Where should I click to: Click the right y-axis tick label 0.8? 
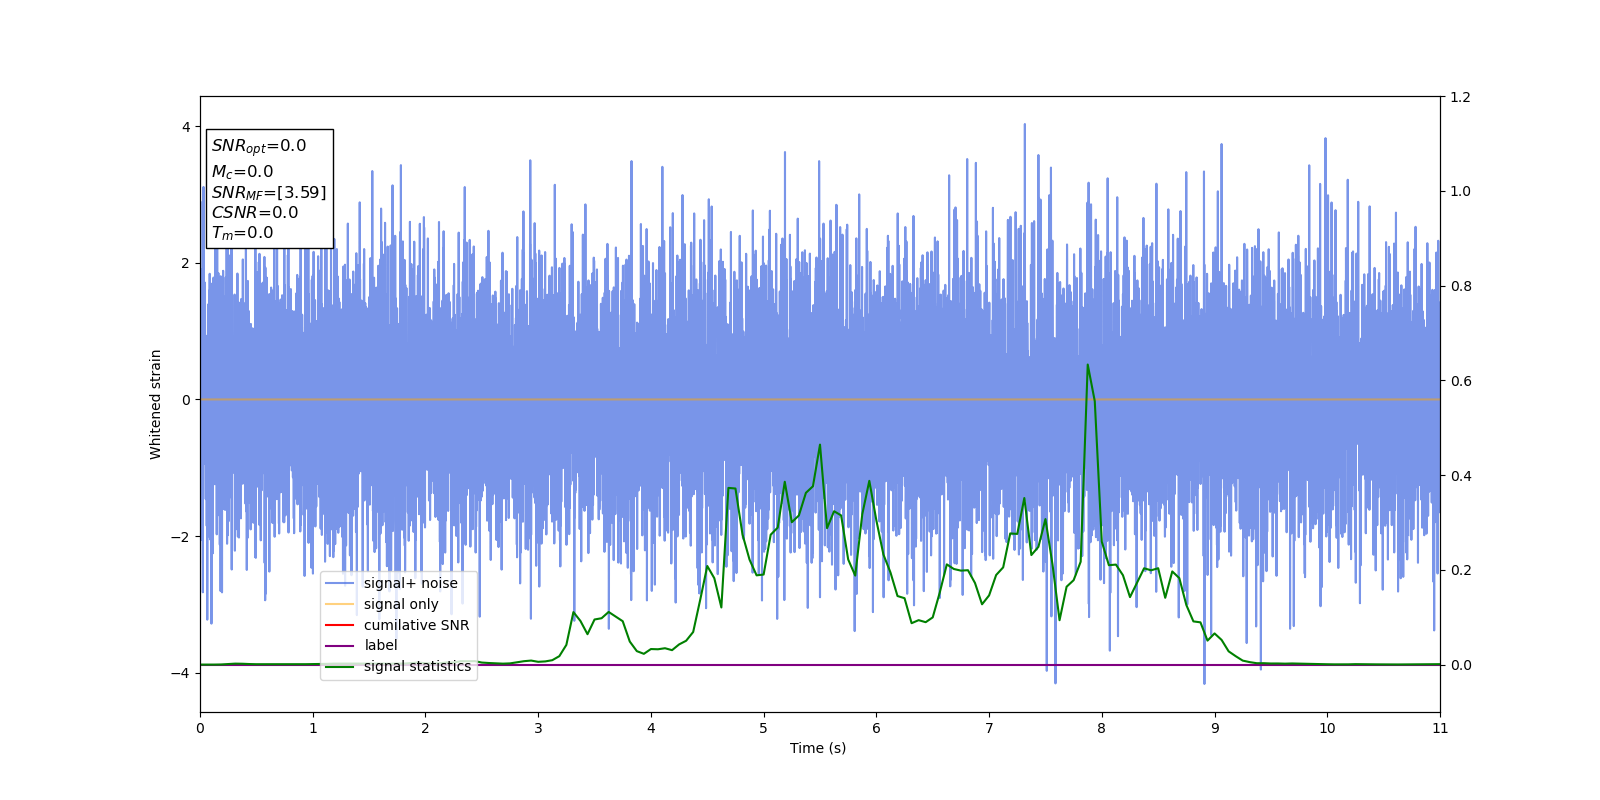point(1460,286)
